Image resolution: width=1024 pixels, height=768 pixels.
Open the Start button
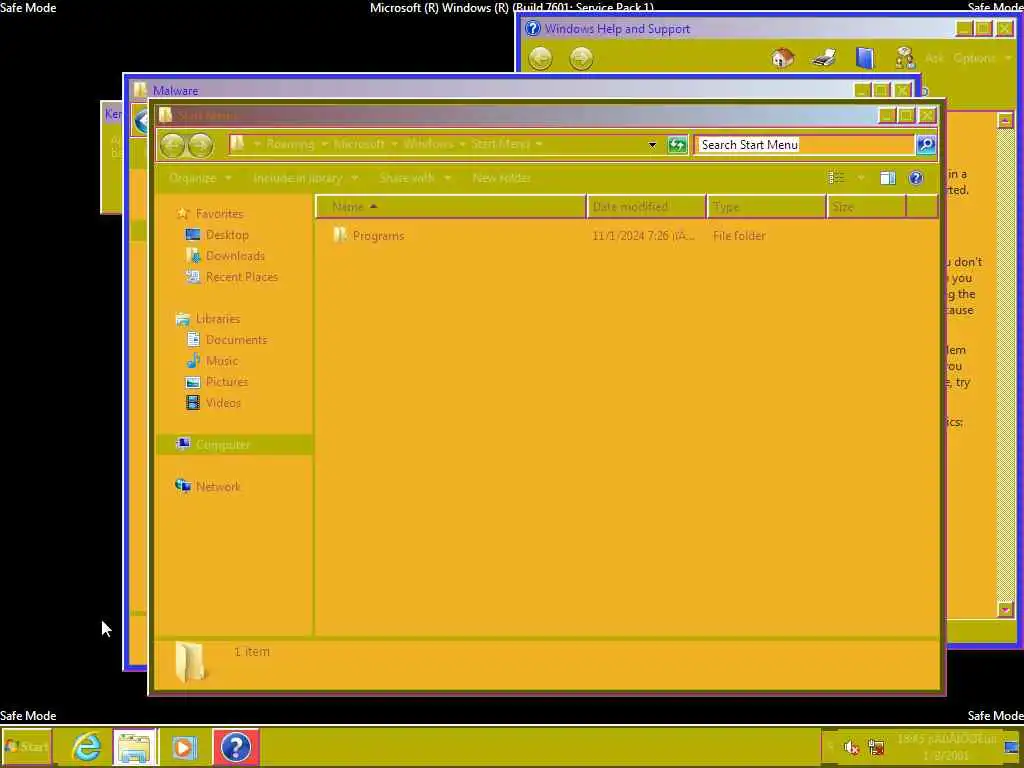27,746
